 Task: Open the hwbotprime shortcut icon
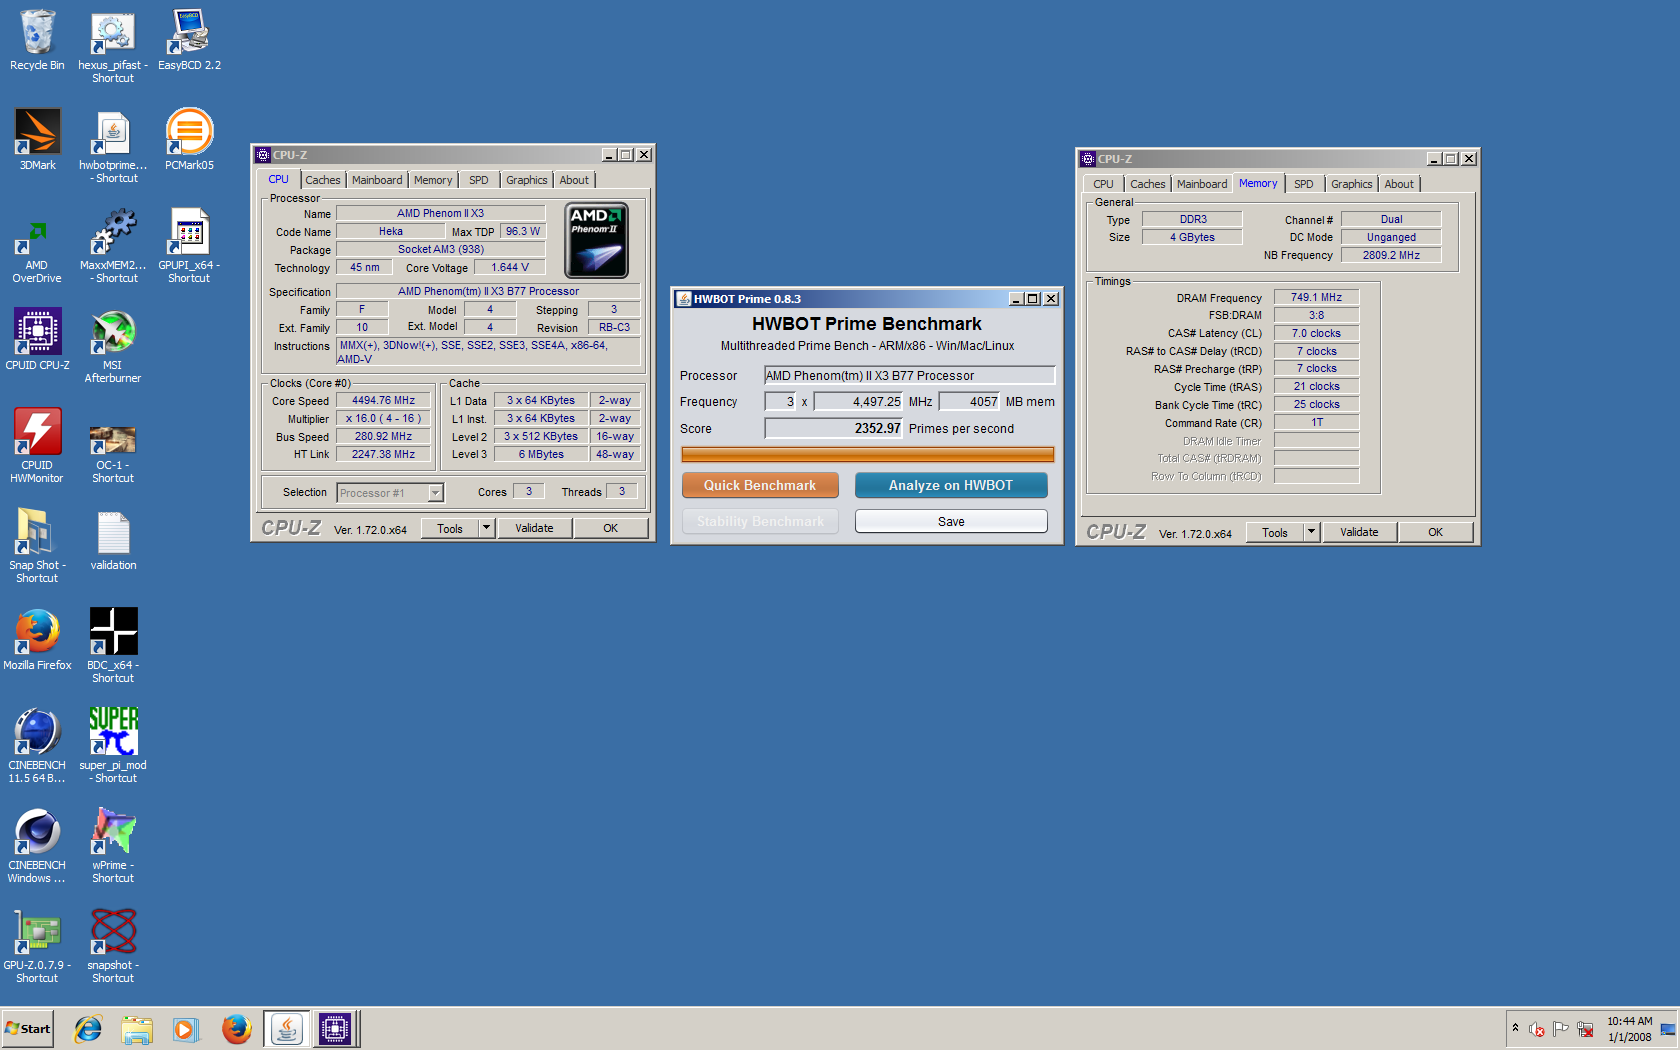[113, 146]
